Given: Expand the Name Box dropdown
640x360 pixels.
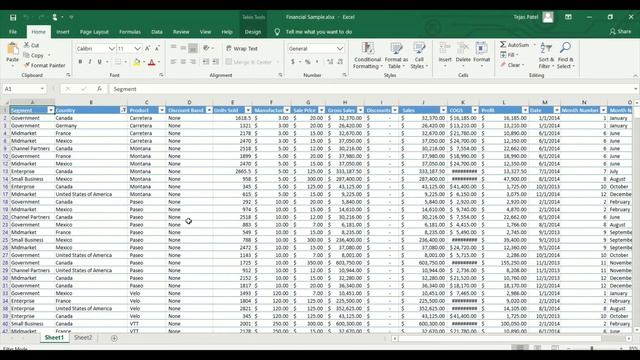Looking at the screenshot, I should (42, 89).
